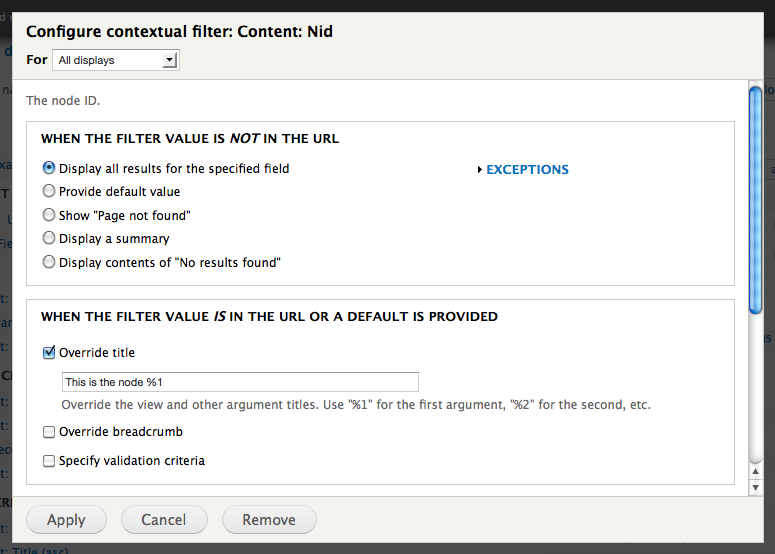775x554 pixels.
Task: Remove the contextual filter
Action: (x=269, y=520)
